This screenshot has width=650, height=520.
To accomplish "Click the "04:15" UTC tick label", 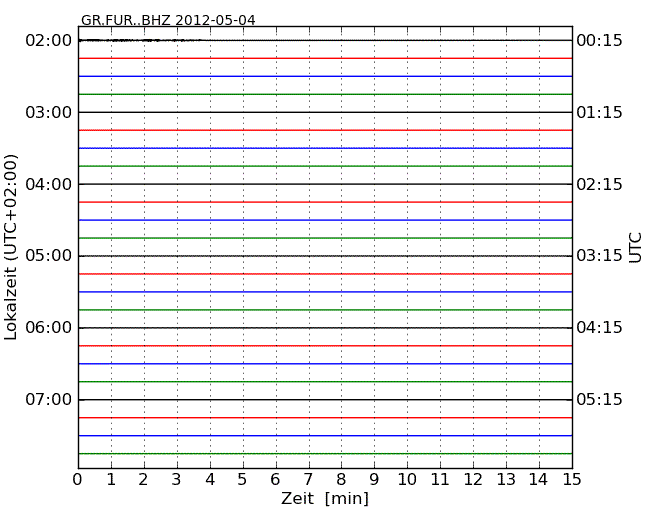I will [x=599, y=328].
